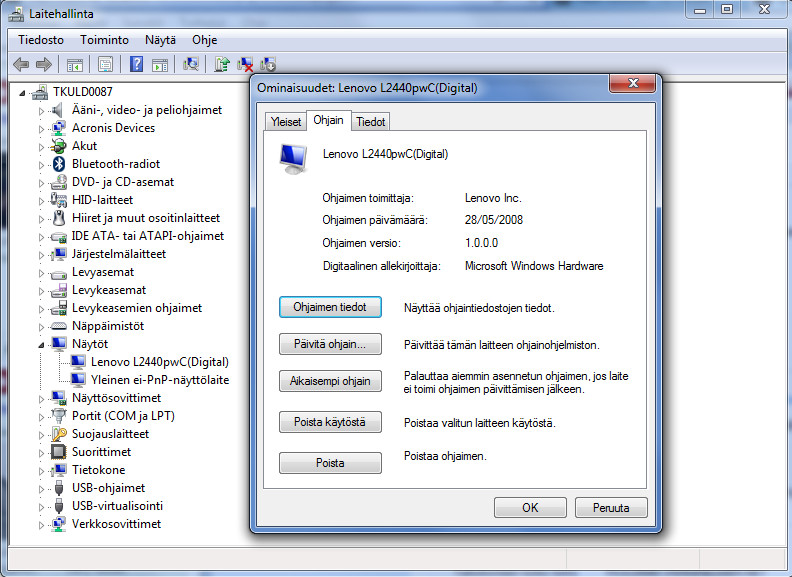Click the USB-ohjaimet plug icon

coord(59,488)
